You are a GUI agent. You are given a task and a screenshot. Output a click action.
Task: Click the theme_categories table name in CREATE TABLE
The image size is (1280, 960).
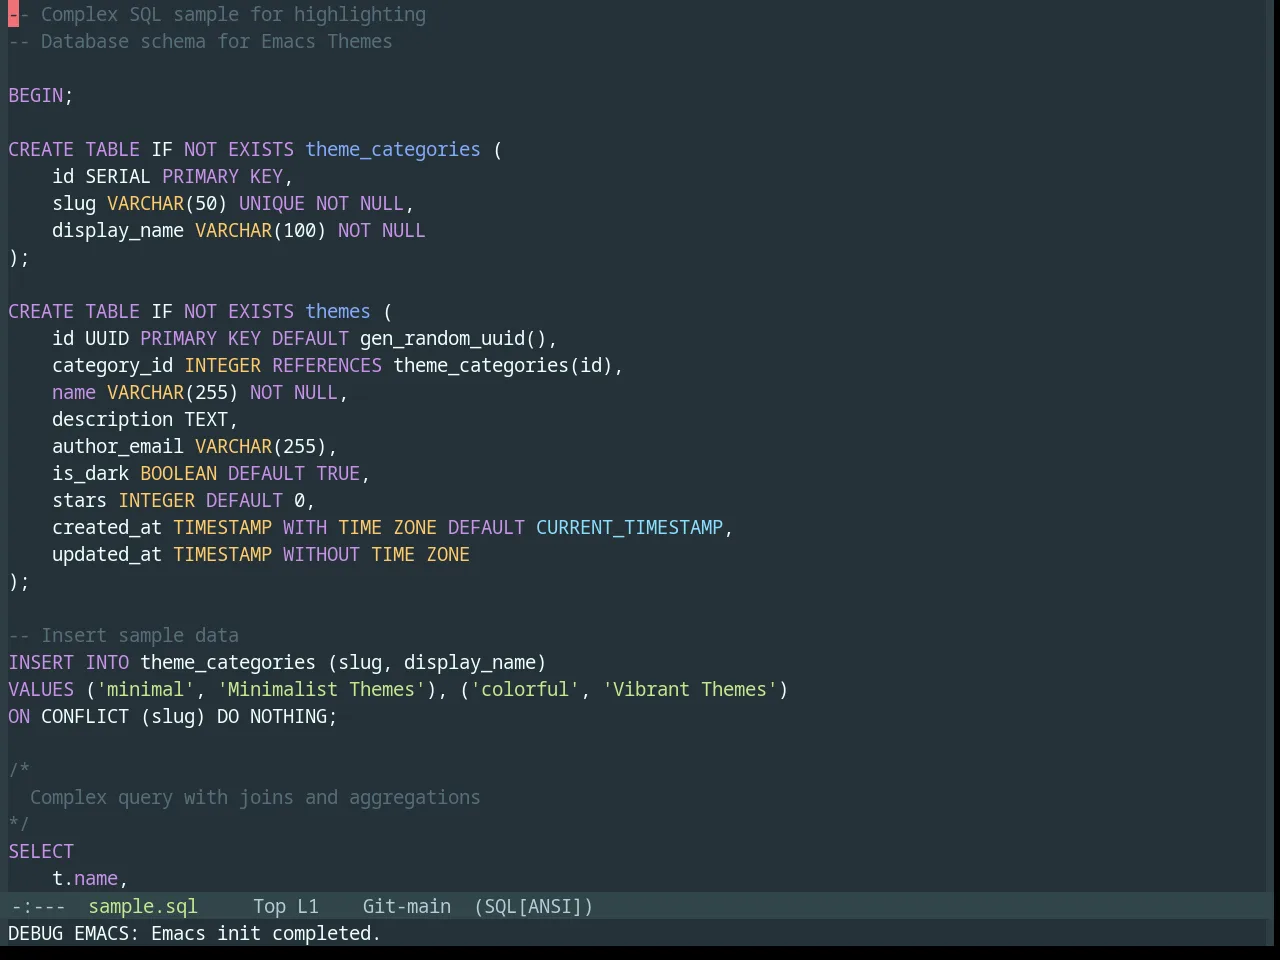pyautogui.click(x=393, y=149)
